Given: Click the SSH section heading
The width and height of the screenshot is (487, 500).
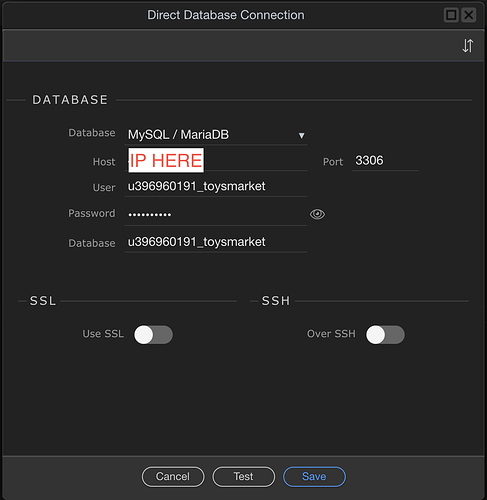Looking at the screenshot, I should point(276,301).
